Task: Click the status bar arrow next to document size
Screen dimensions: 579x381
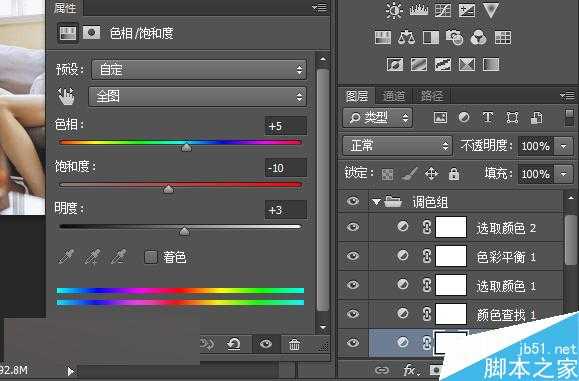Action: [71, 371]
